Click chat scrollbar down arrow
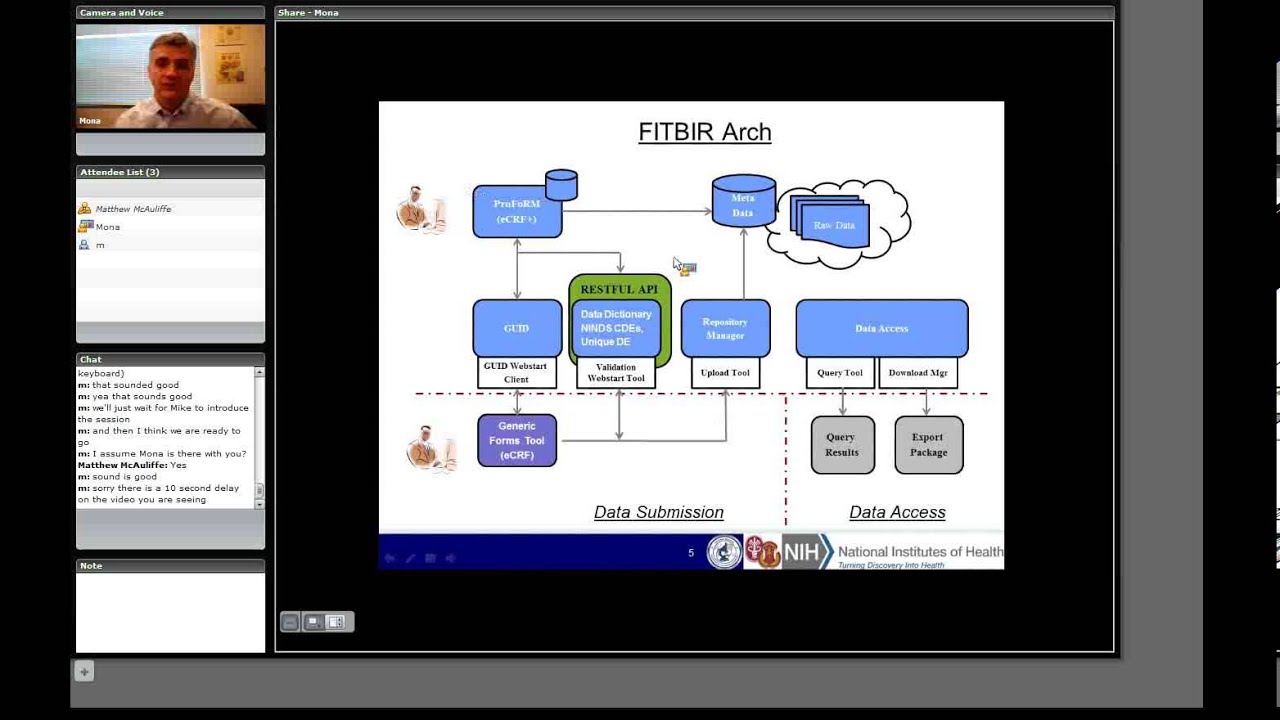Image resolution: width=1280 pixels, height=720 pixels. click(259, 504)
